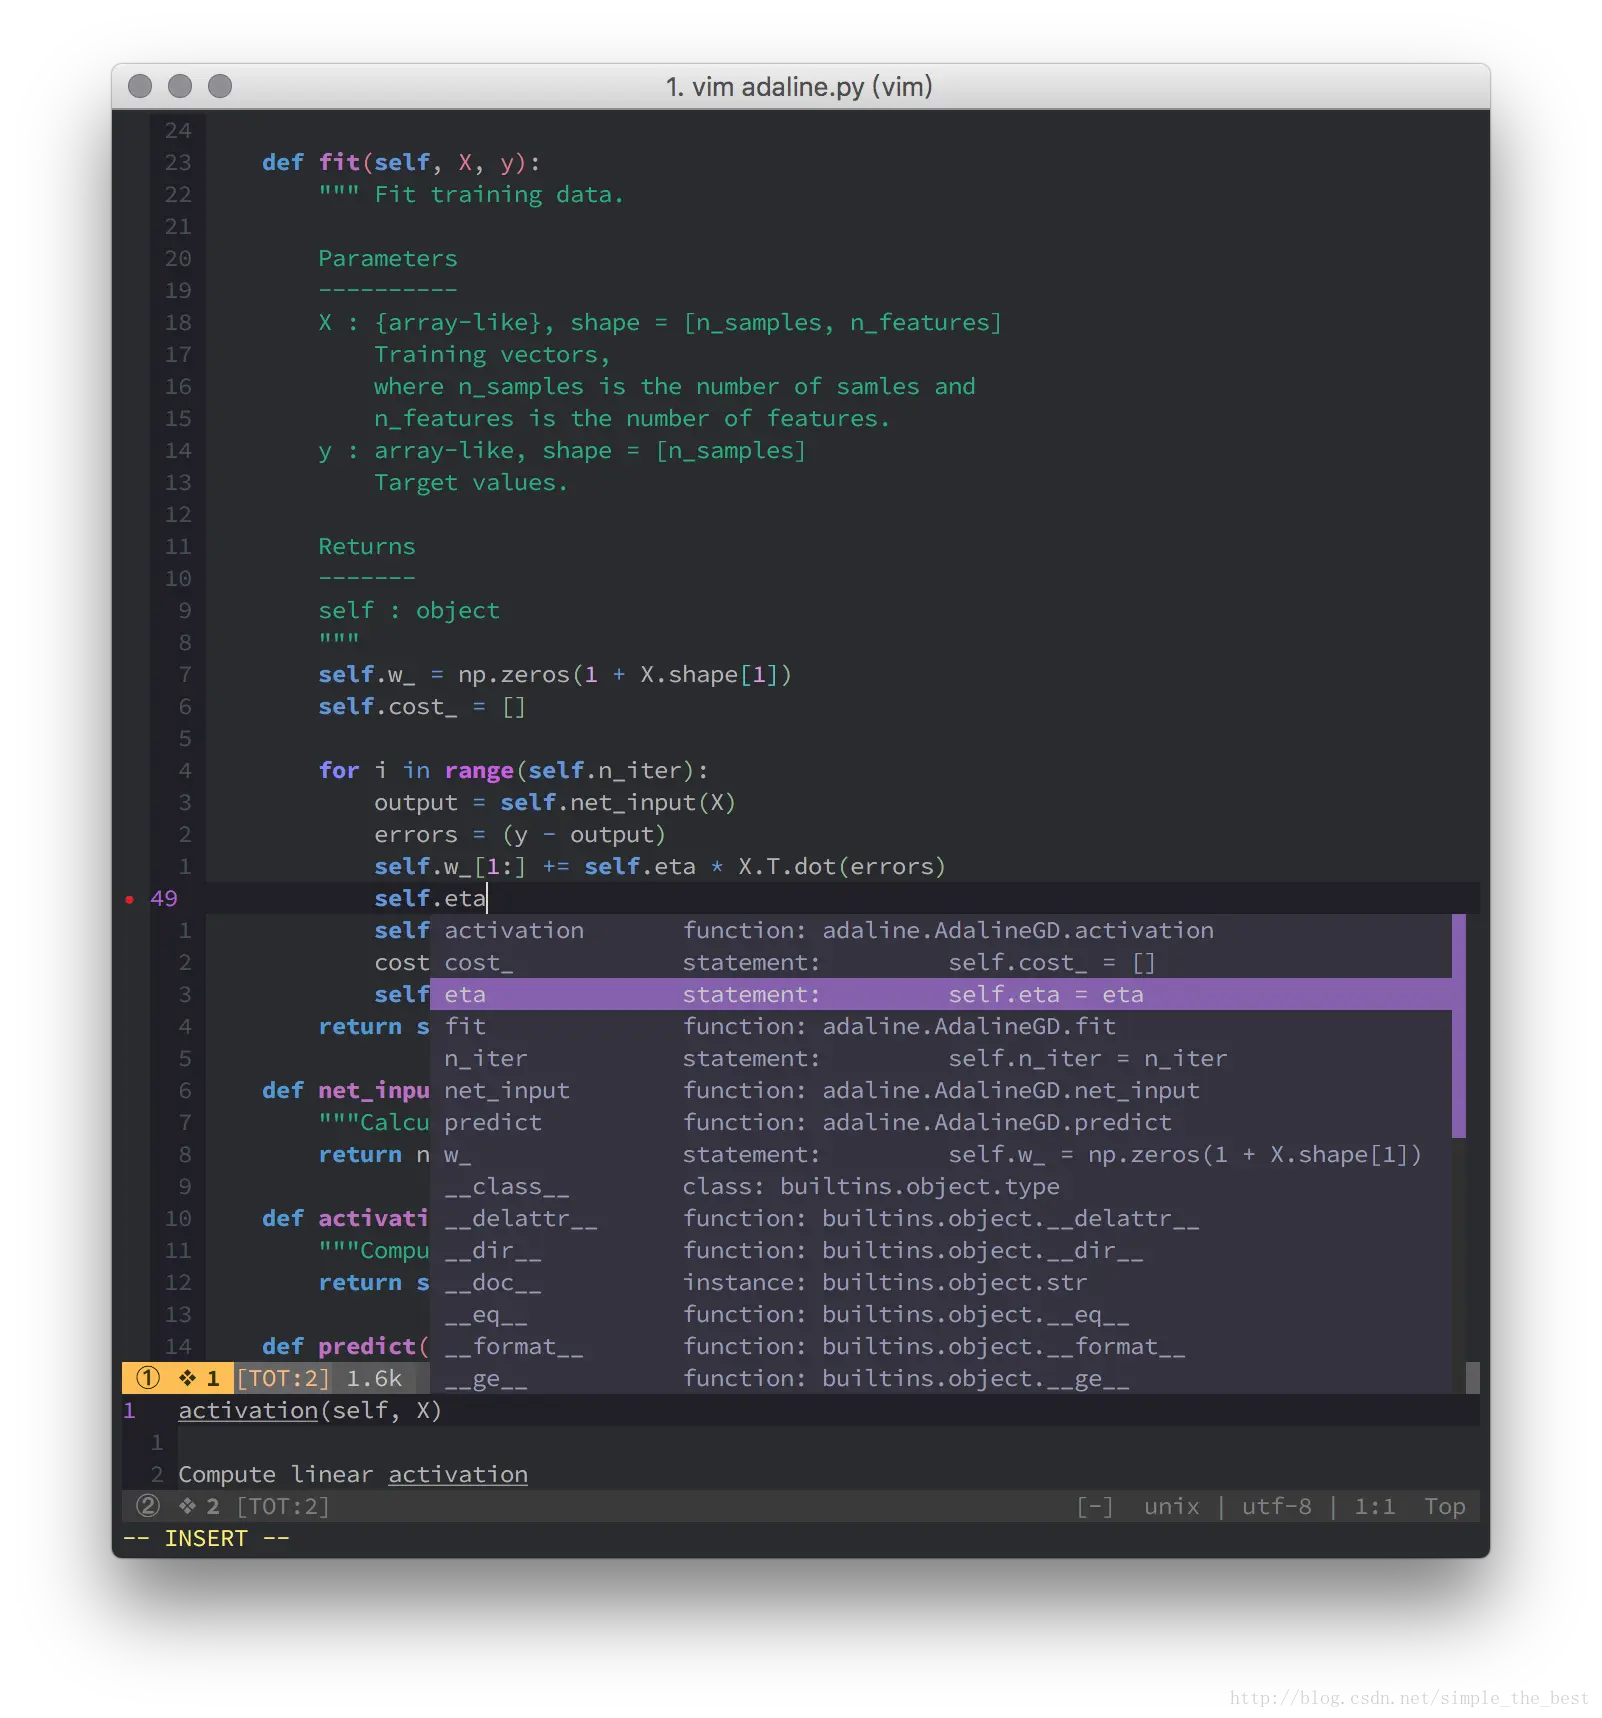Place cursor on the np.zeros assignment line

click(x=555, y=674)
